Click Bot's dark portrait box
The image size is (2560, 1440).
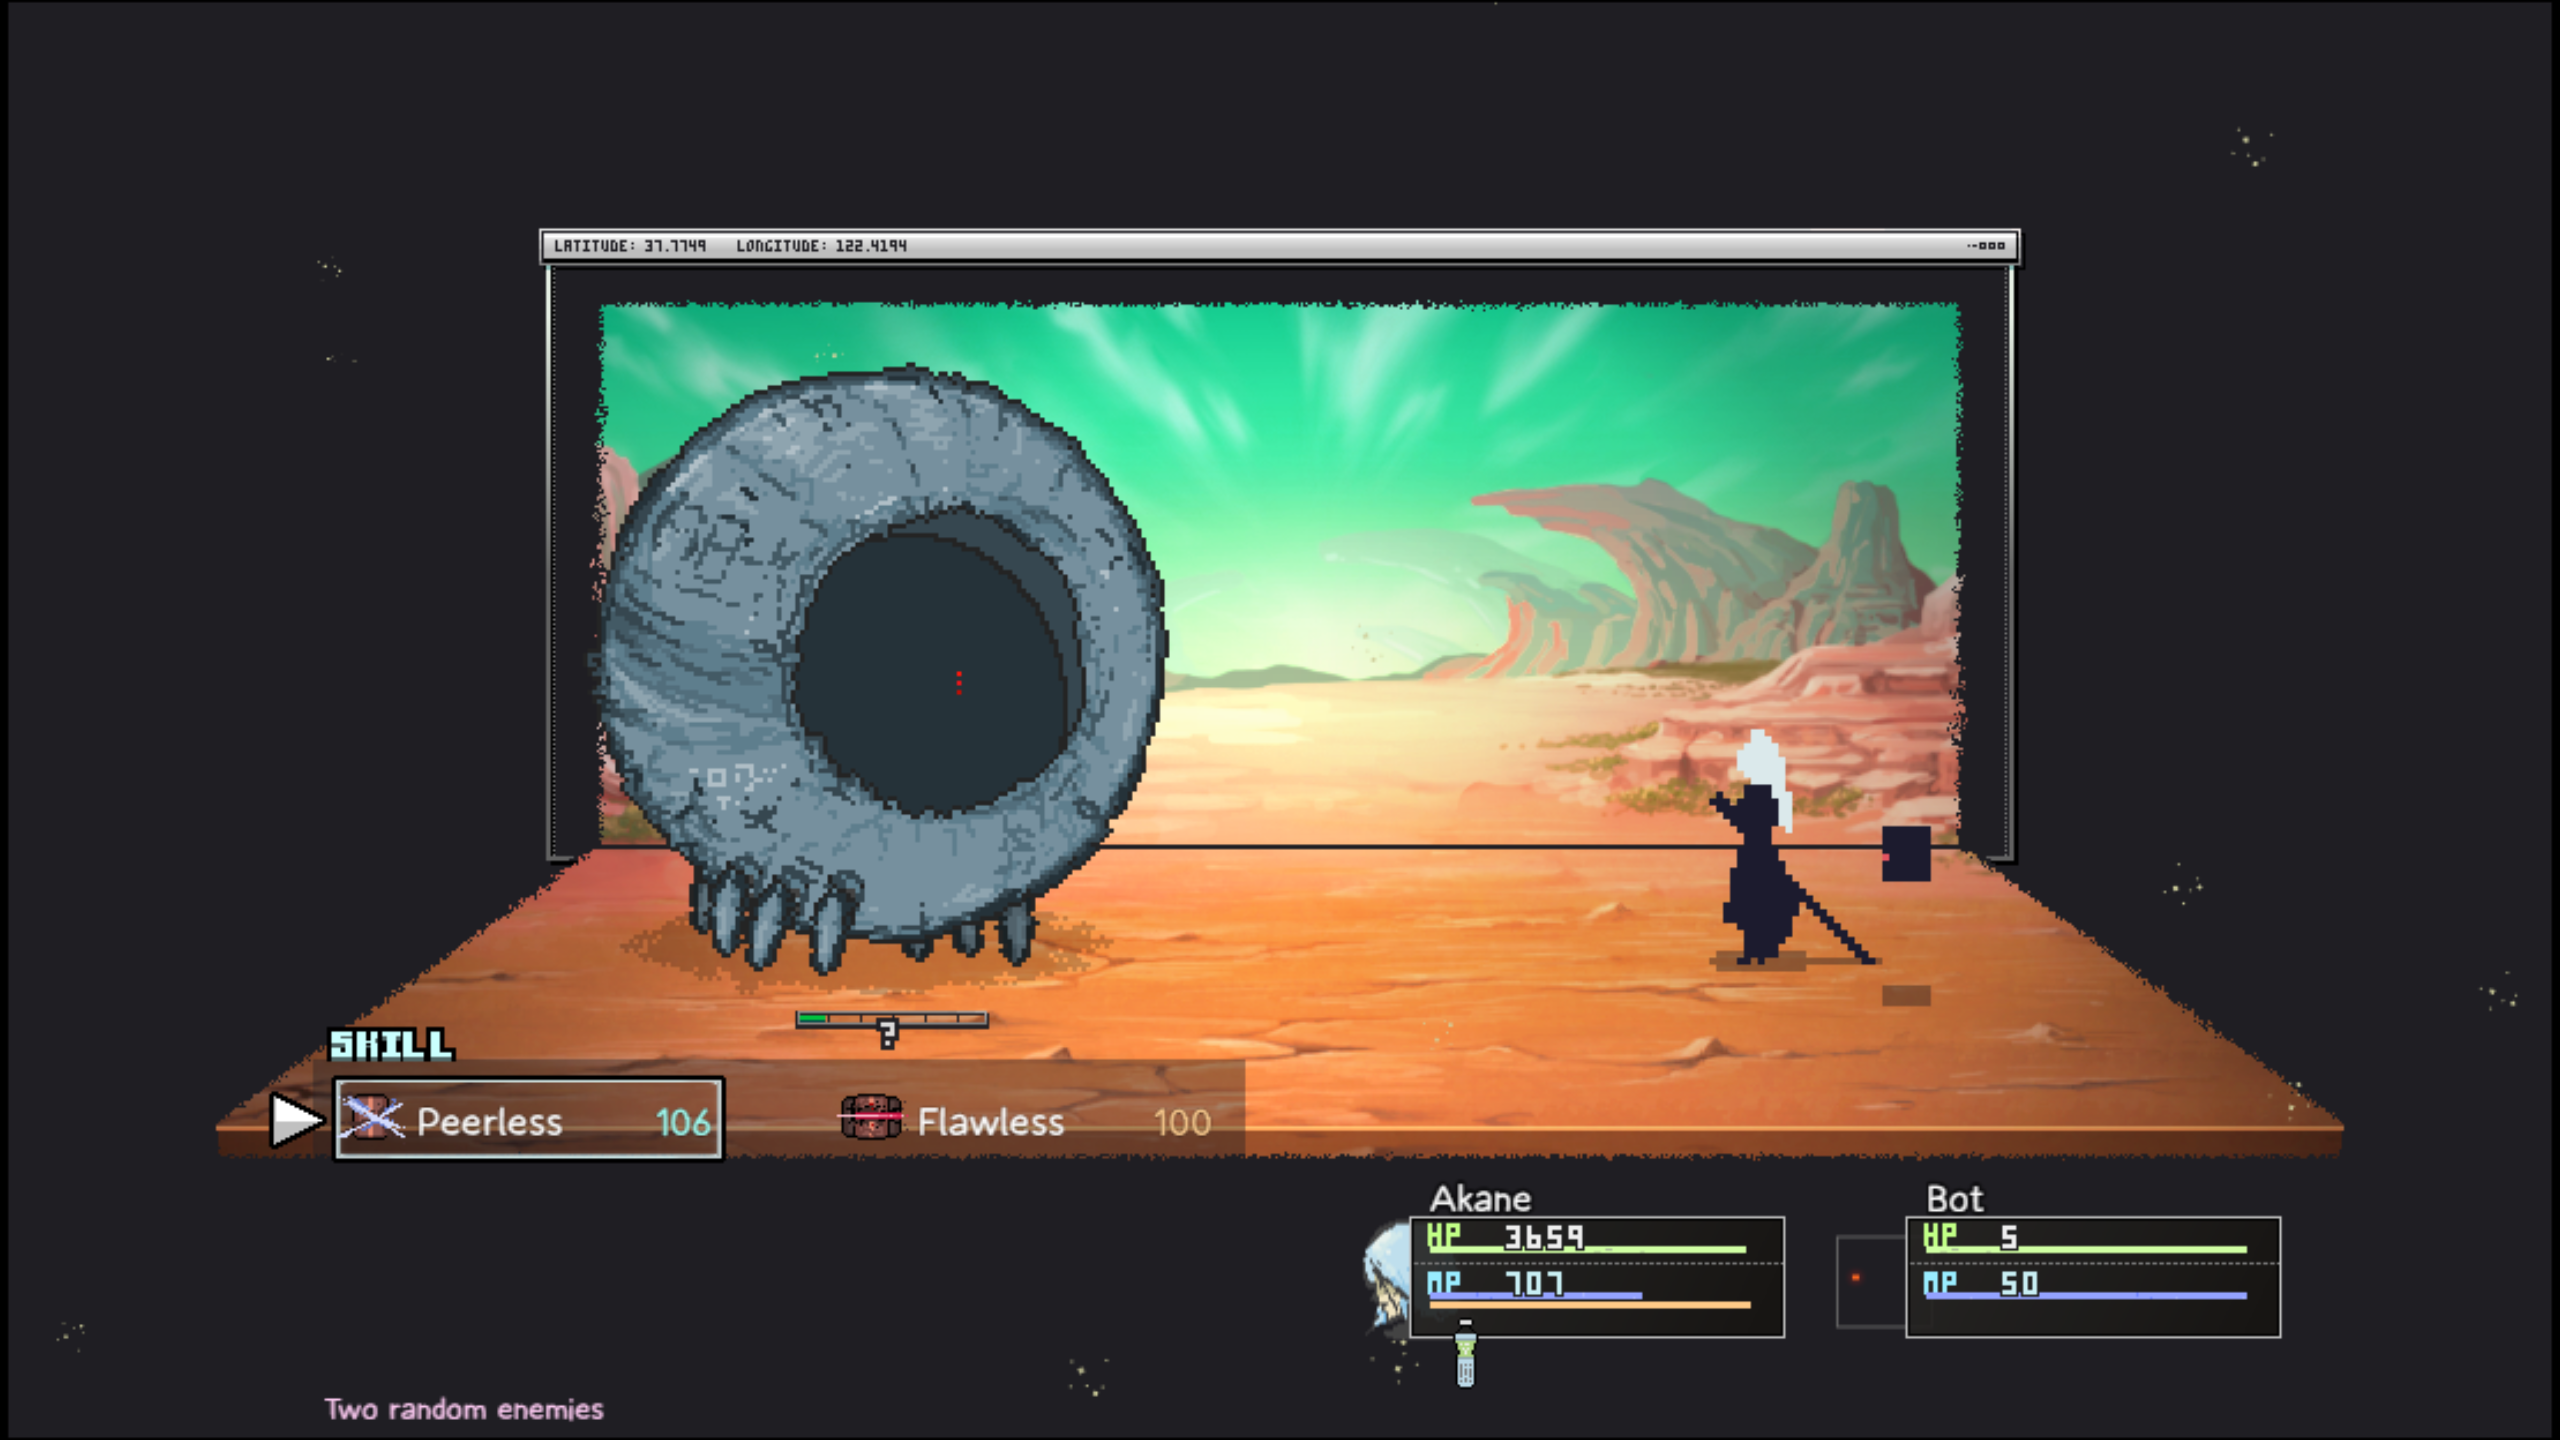point(1869,1280)
